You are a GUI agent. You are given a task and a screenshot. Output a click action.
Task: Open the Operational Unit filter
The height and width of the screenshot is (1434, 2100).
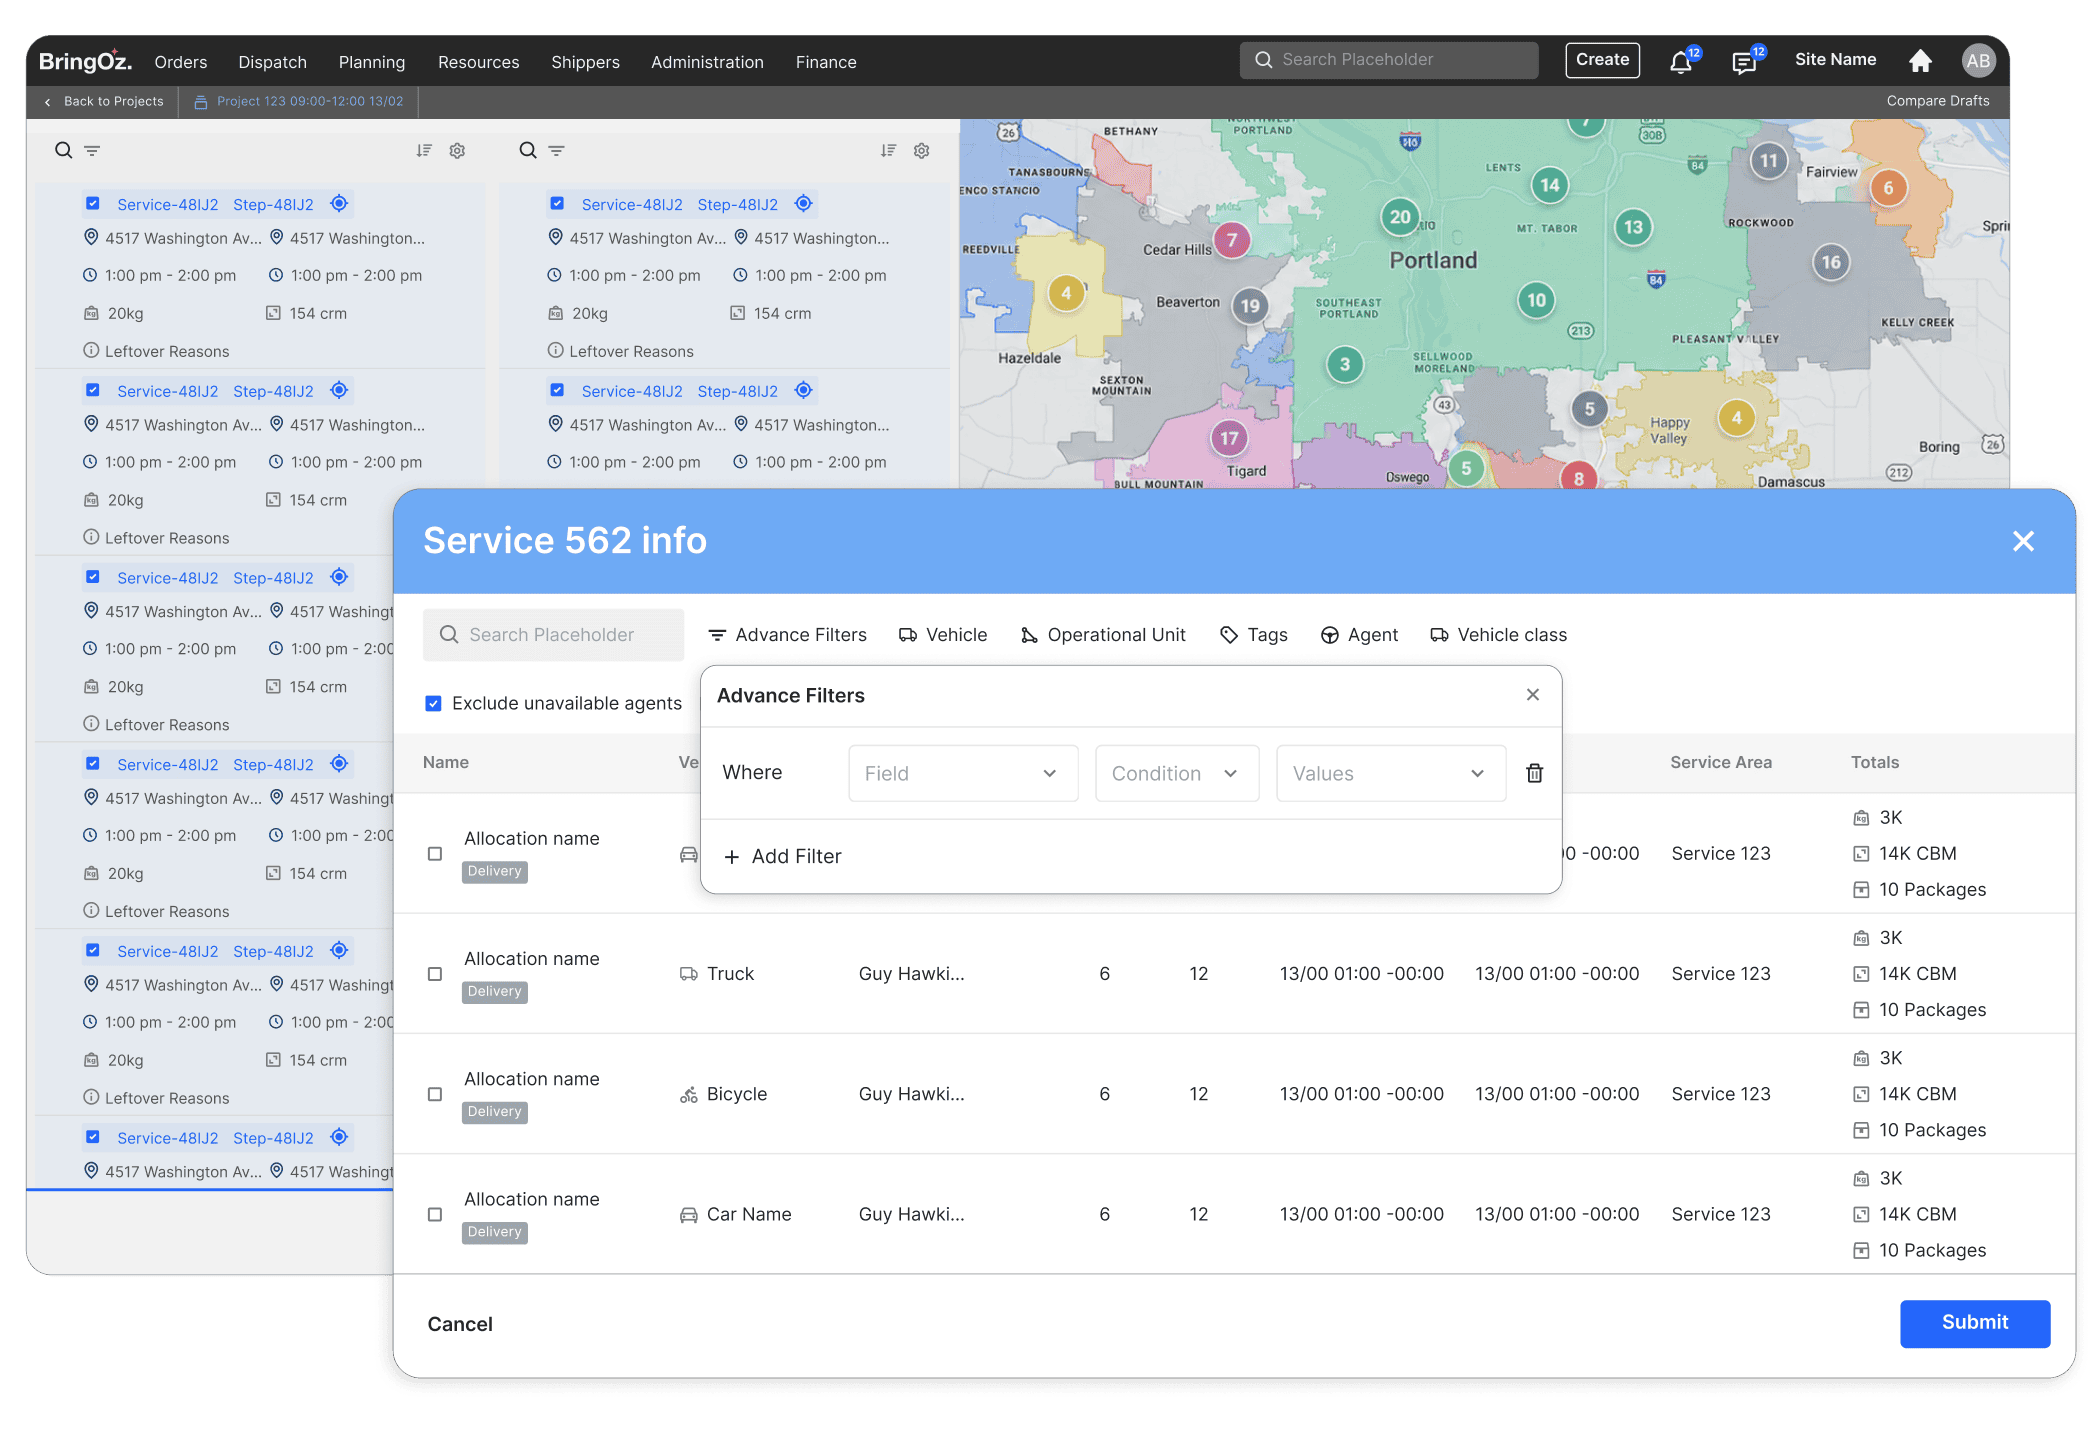1102,635
